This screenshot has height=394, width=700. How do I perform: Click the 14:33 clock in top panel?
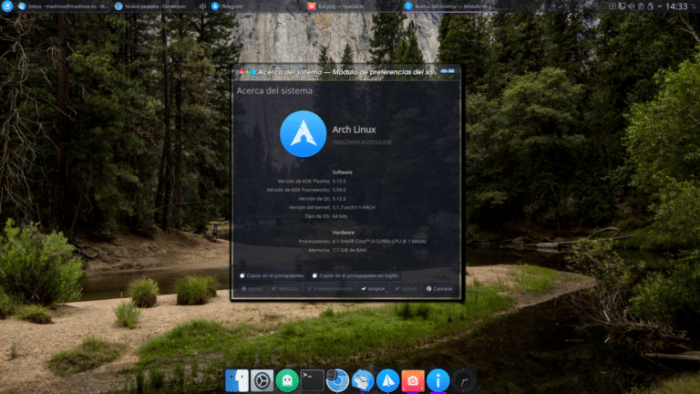tap(676, 6)
